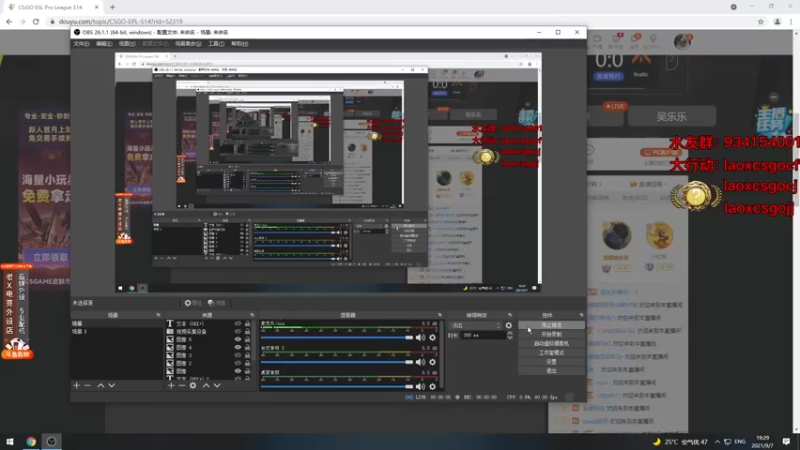Open the scene transition type dropdown

pyautogui.click(x=475, y=325)
